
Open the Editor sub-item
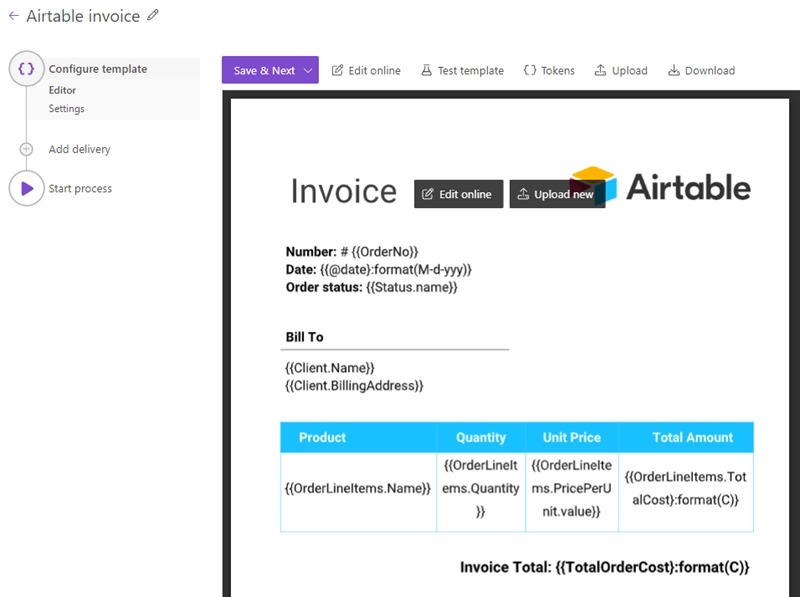(x=62, y=90)
